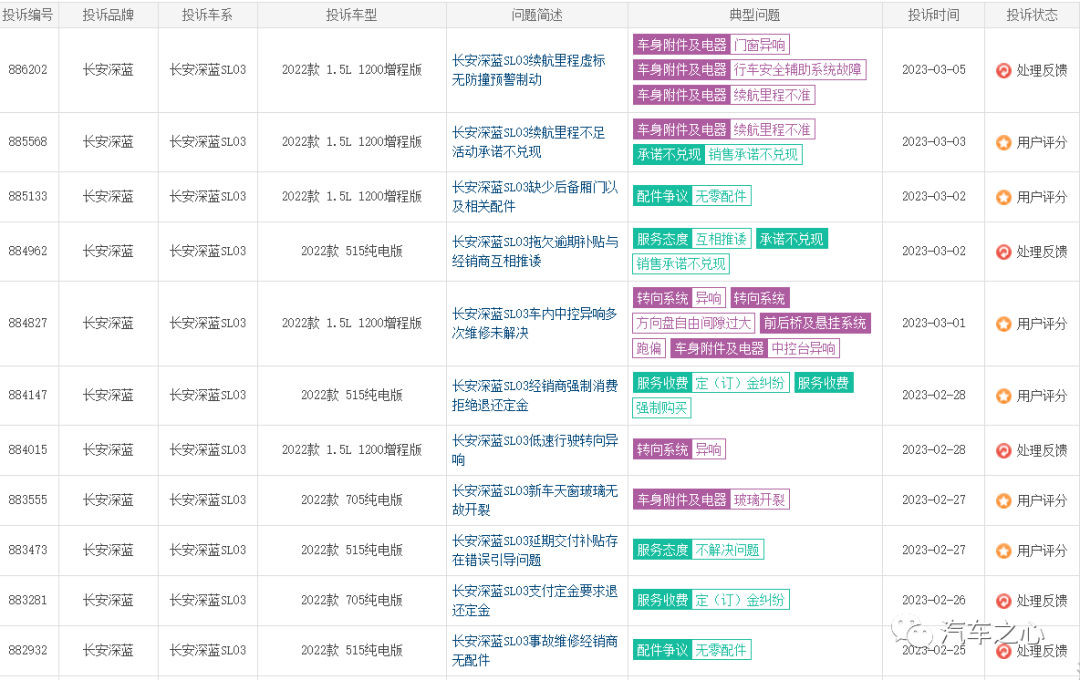Click date 2023-03-05

click(x=934, y=70)
